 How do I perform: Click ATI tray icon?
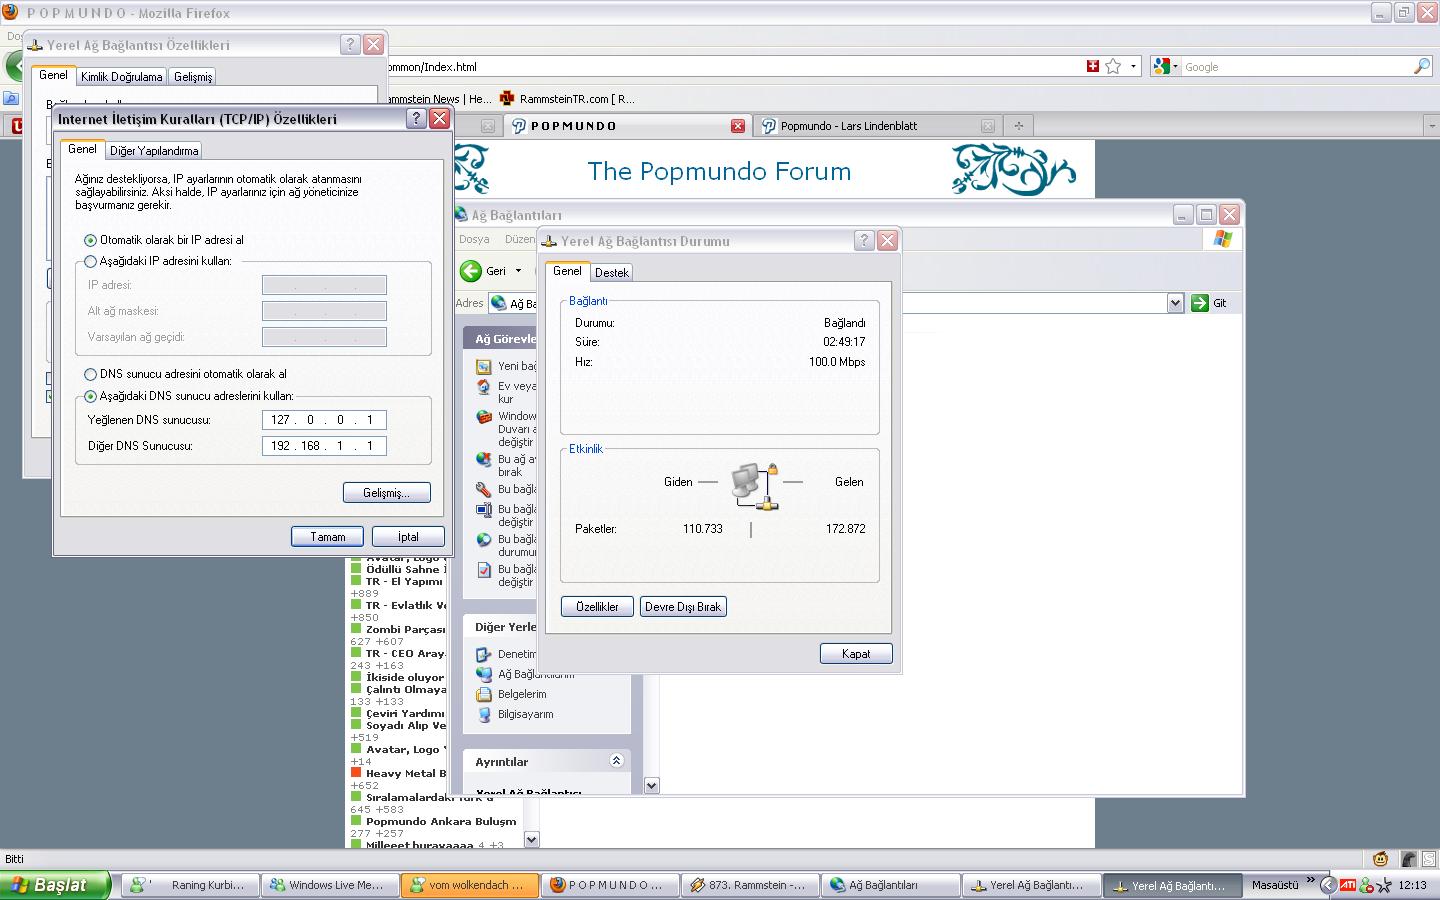tap(1348, 885)
